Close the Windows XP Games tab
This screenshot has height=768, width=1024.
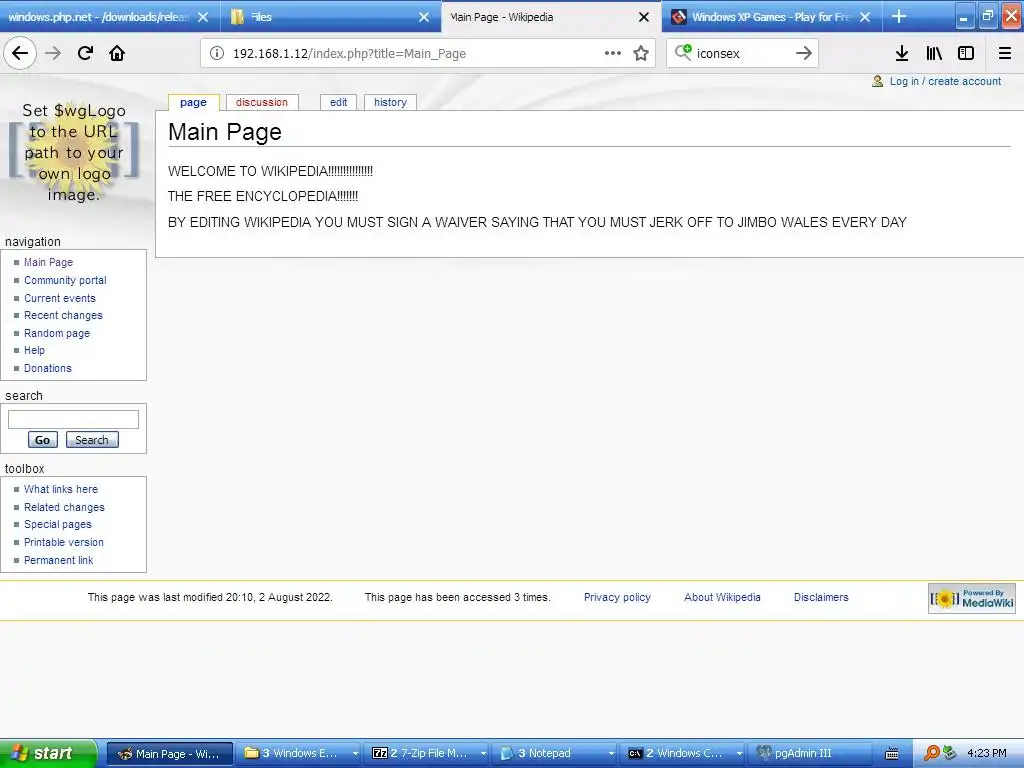click(865, 17)
